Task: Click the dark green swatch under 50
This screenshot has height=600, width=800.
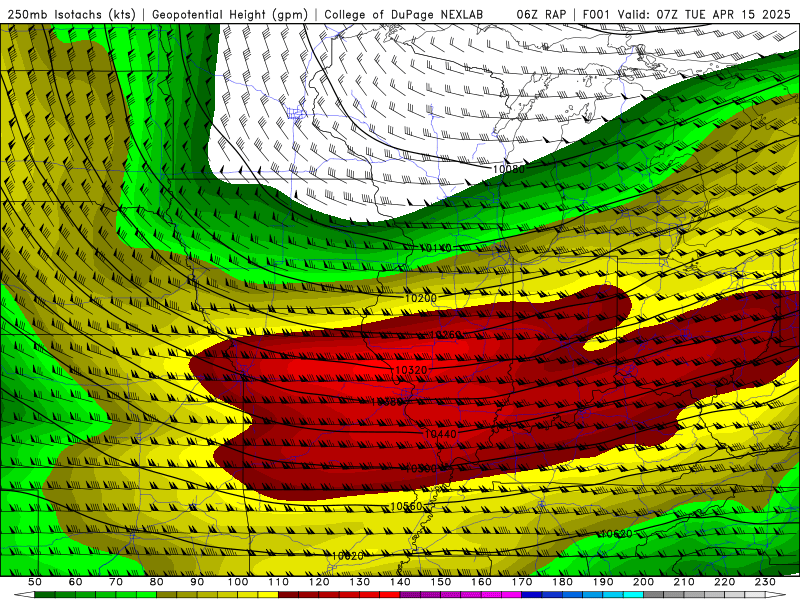Action: pyautogui.click(x=45, y=595)
